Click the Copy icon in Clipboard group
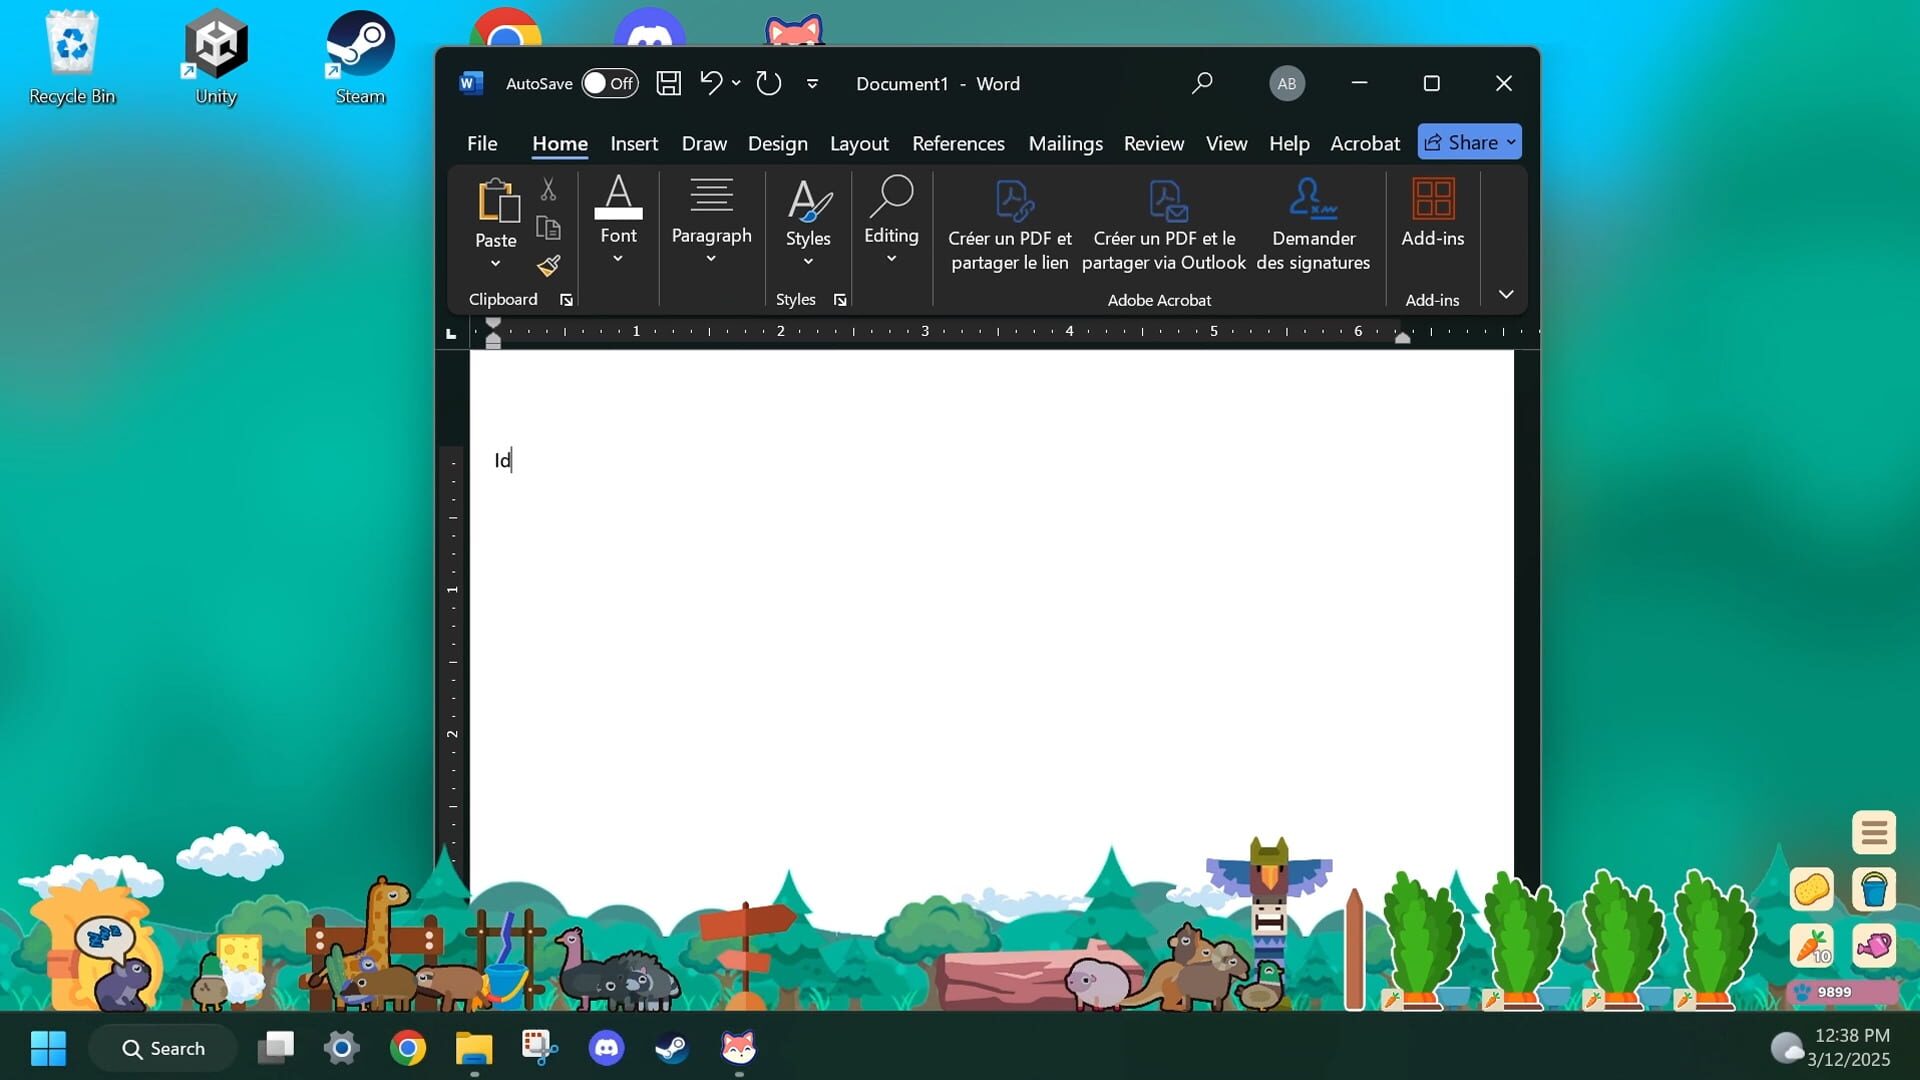The height and width of the screenshot is (1080, 1920). pos(548,227)
